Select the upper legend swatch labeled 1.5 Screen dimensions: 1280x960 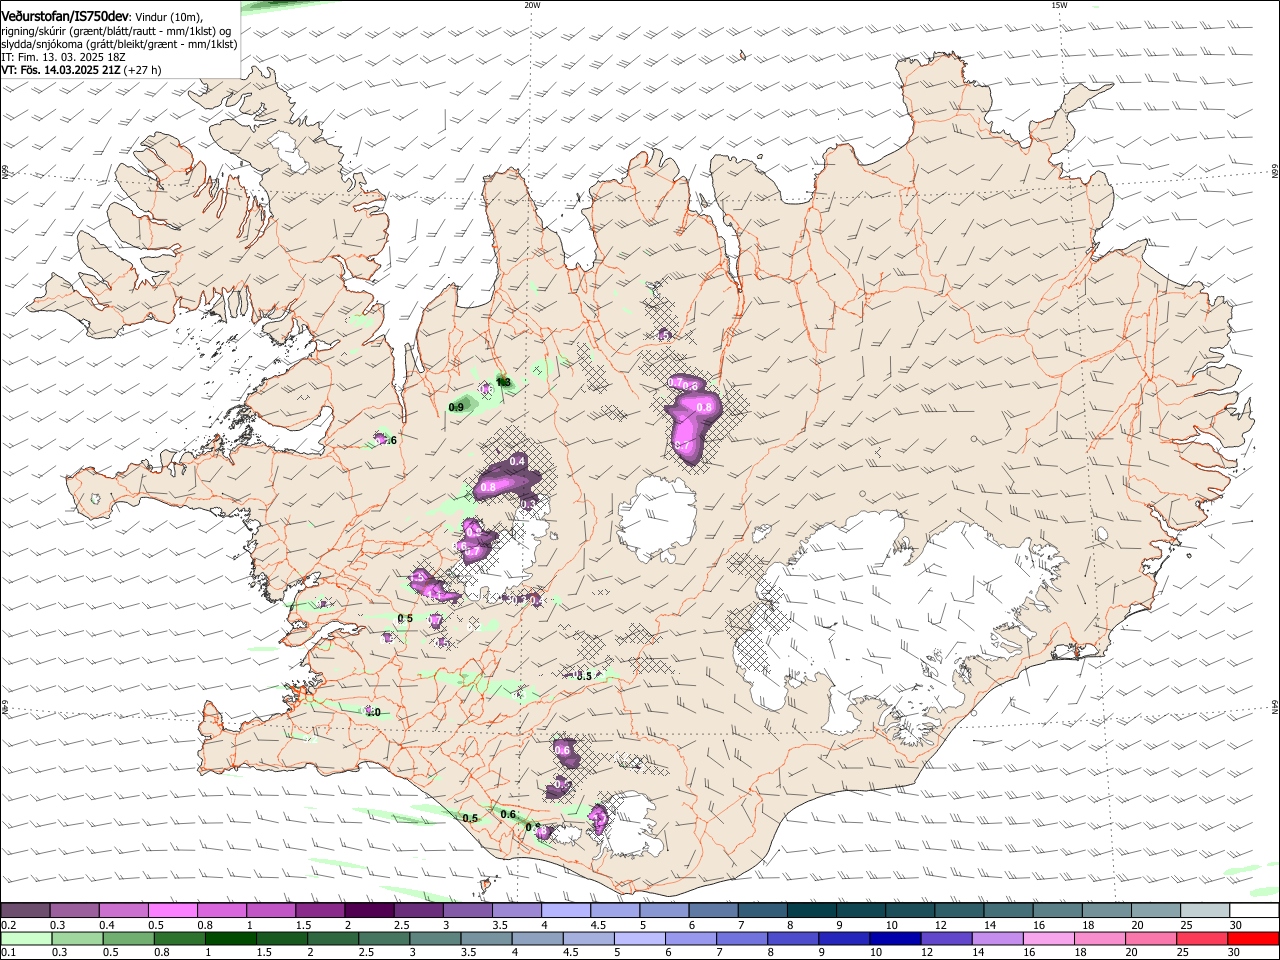[319, 911]
